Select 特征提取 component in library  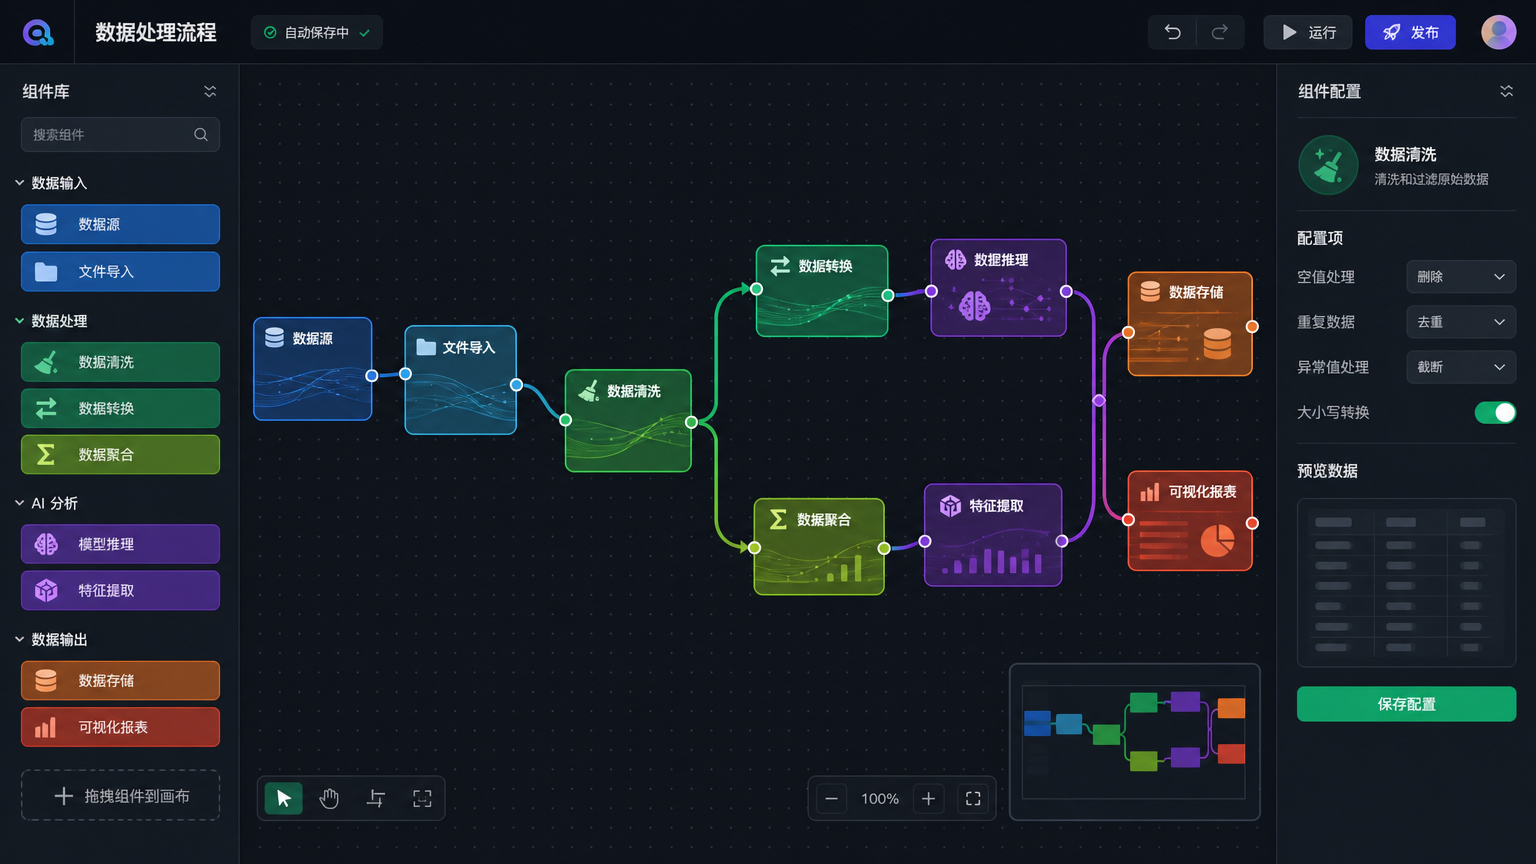120,590
